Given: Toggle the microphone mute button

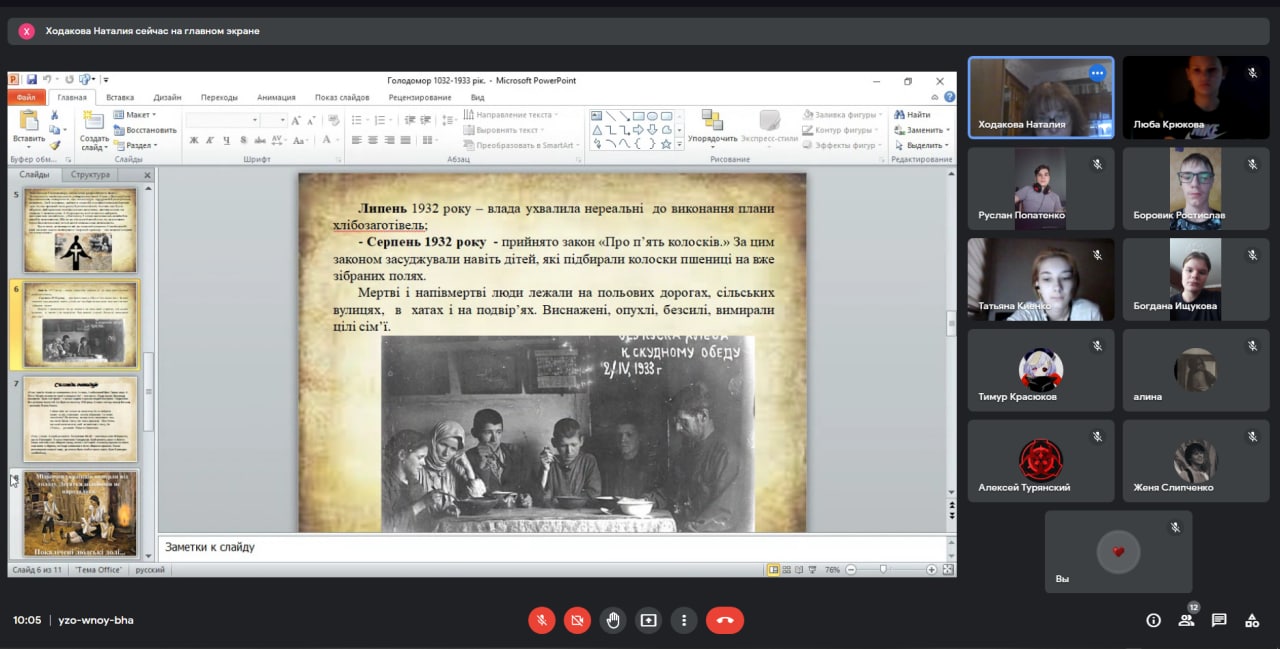Looking at the screenshot, I should [x=541, y=620].
